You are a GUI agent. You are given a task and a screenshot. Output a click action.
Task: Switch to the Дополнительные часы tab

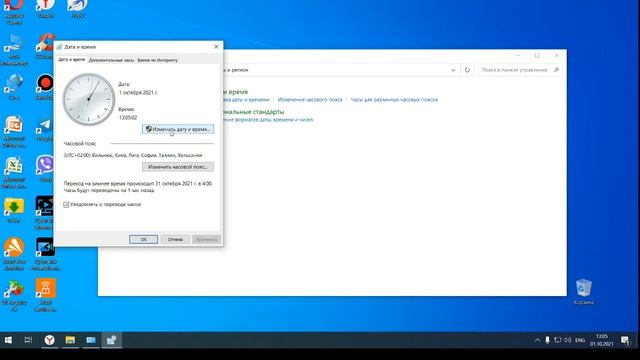pyautogui.click(x=111, y=60)
